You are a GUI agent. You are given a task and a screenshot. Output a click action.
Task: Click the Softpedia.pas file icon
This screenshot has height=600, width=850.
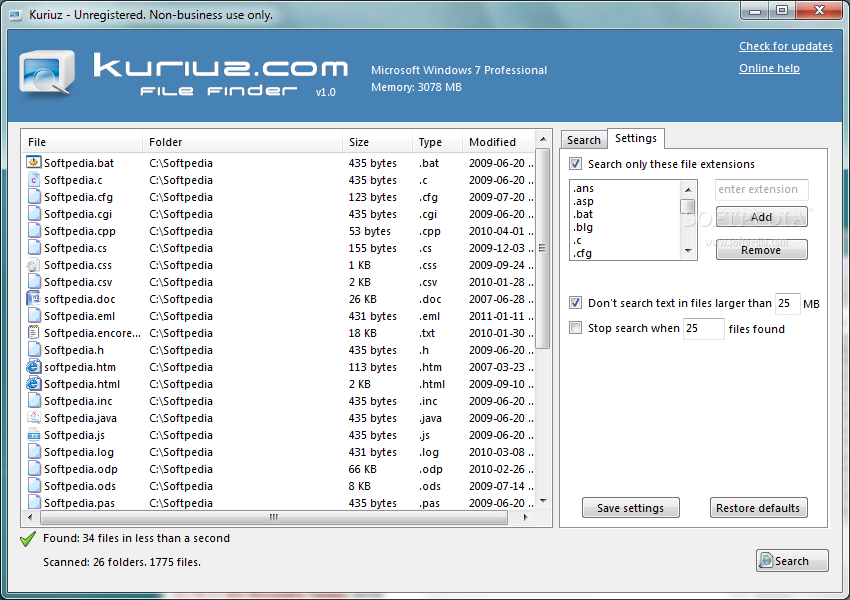pyautogui.click(x=34, y=502)
